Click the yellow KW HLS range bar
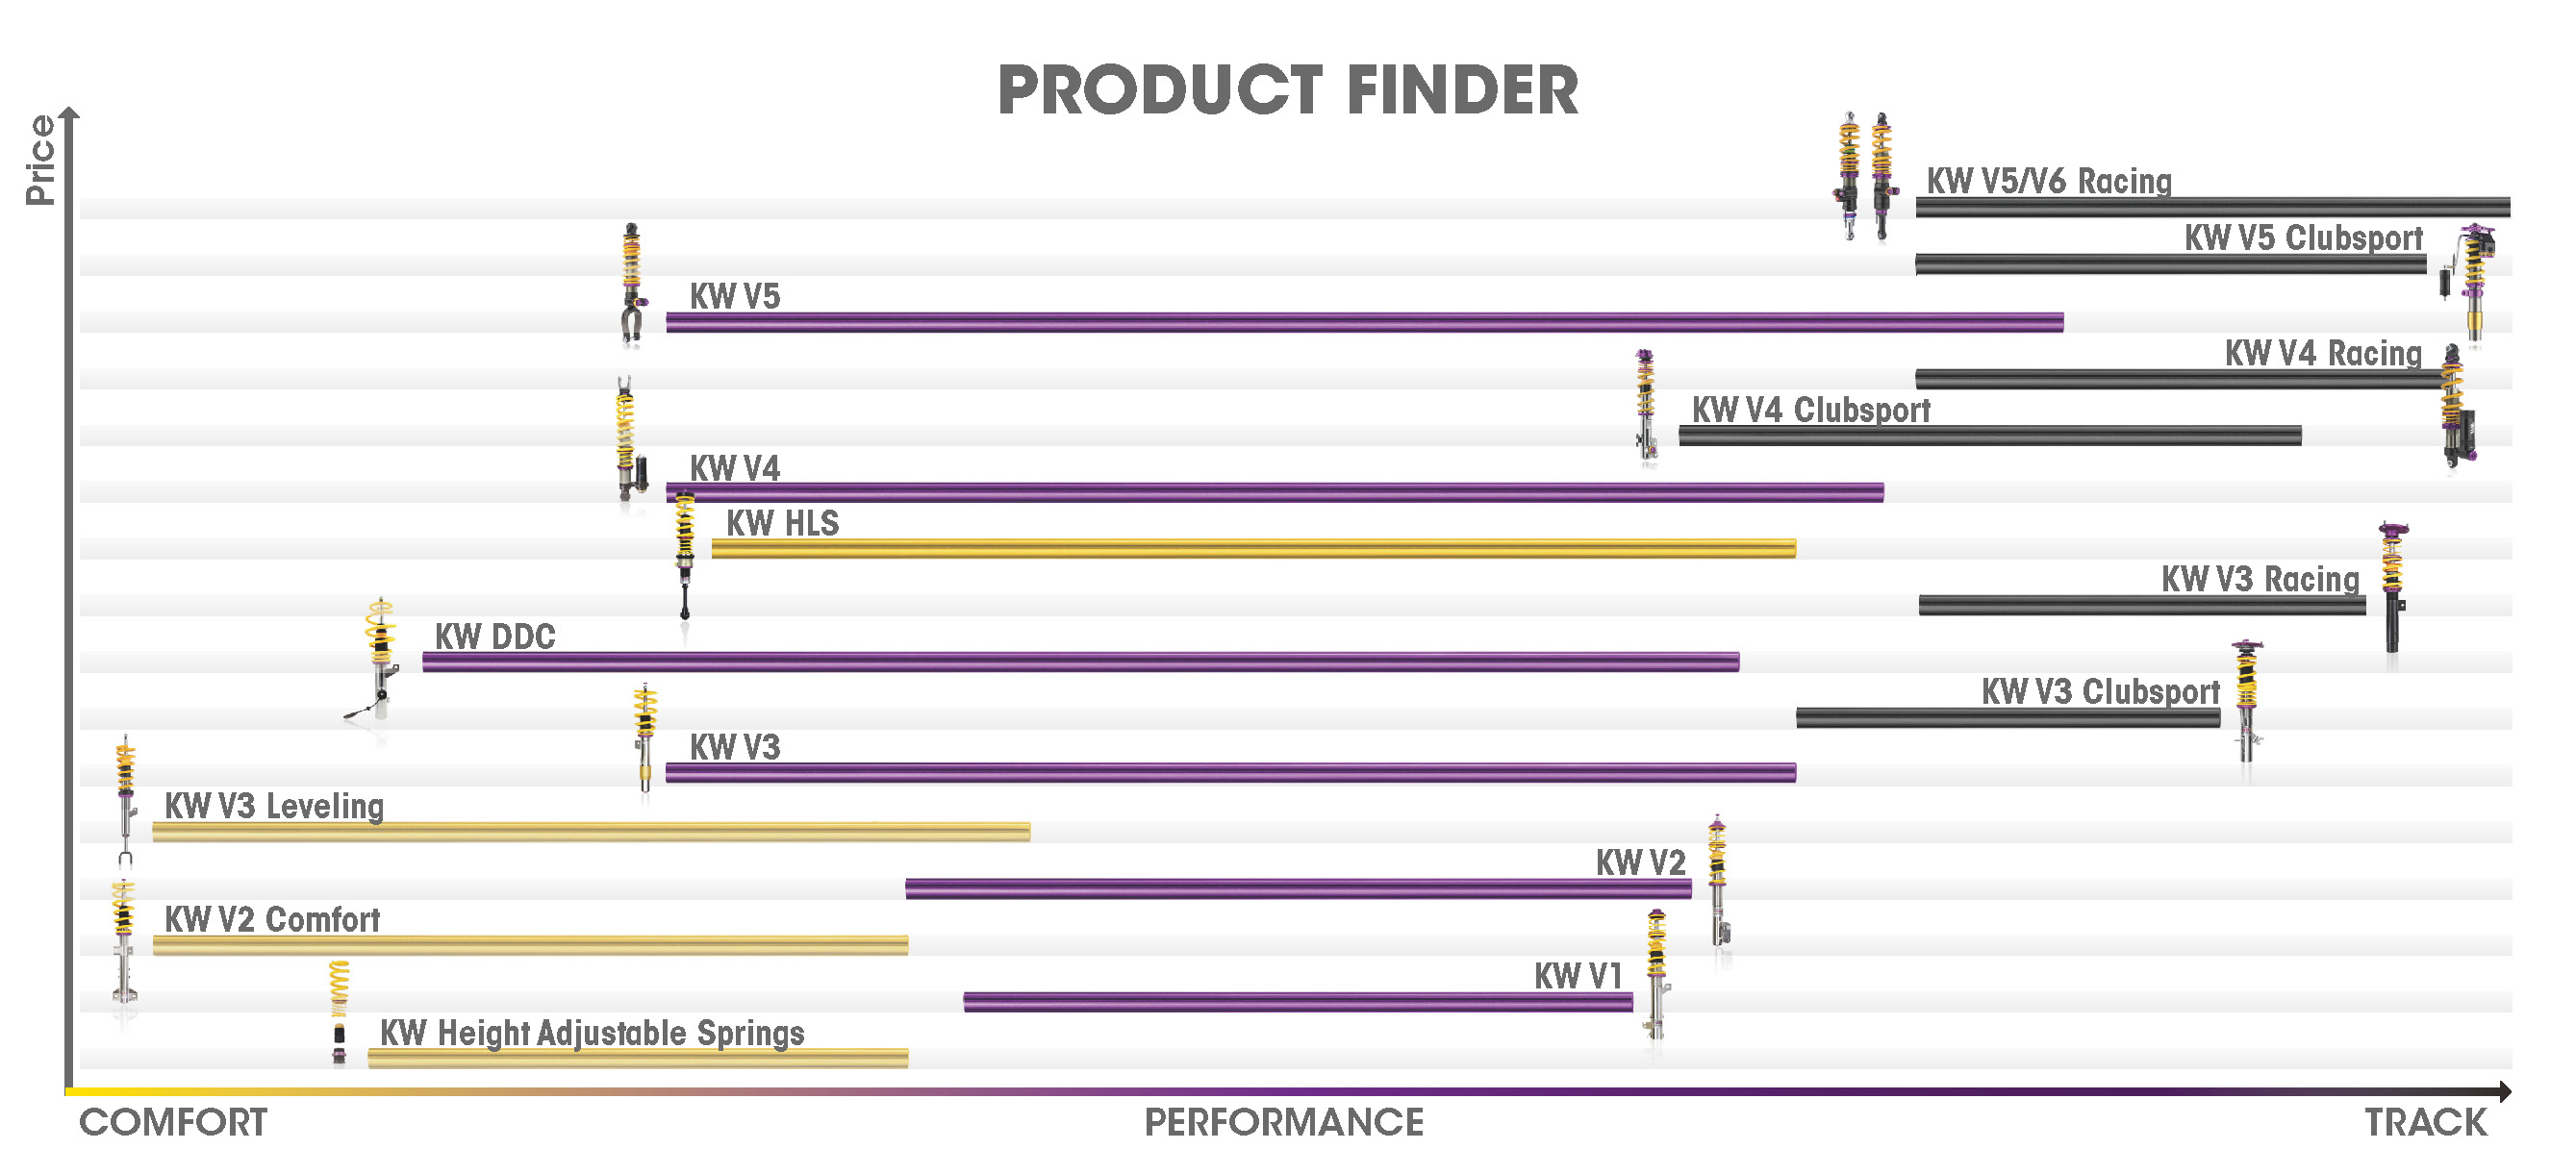 point(1253,548)
